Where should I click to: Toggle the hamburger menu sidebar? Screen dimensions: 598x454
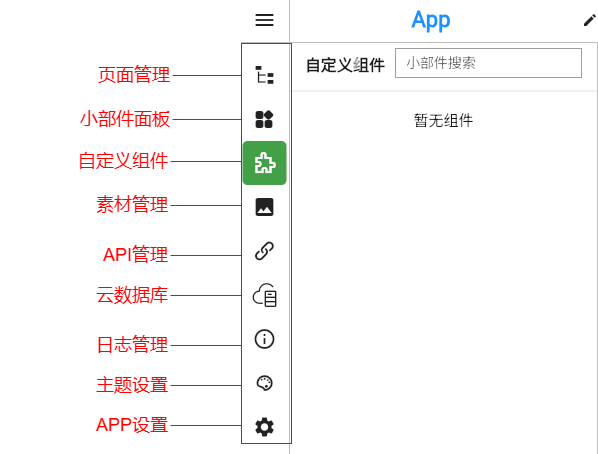264,20
